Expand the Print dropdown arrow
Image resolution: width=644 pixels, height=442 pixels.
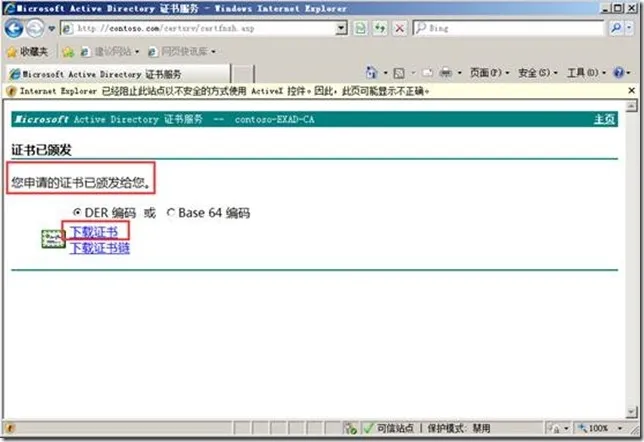pyautogui.click(x=460, y=73)
